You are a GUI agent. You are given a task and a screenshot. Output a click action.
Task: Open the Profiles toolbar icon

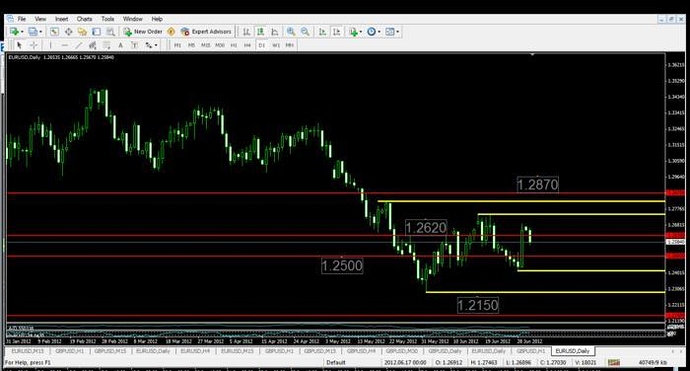33,32
